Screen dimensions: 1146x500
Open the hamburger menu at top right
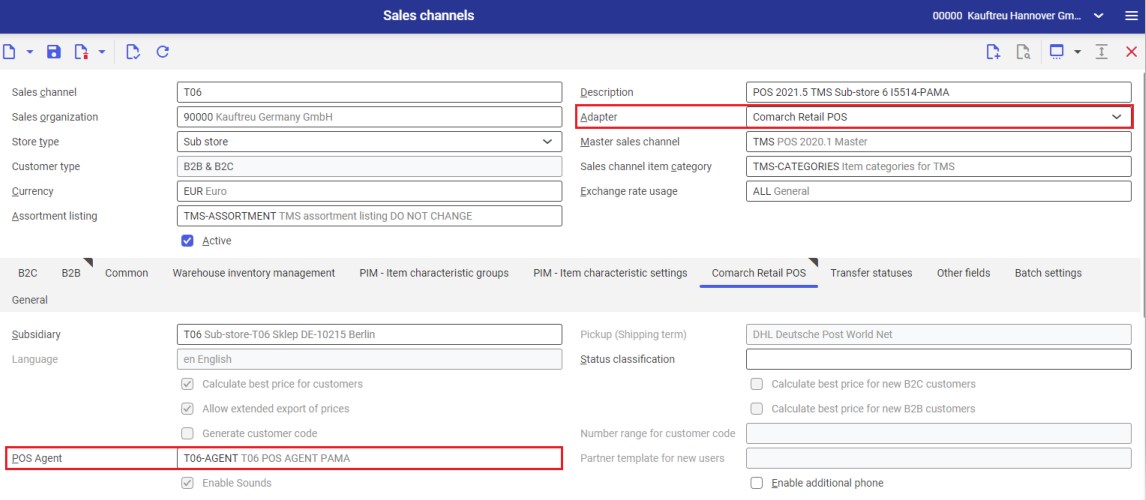[1131, 16]
